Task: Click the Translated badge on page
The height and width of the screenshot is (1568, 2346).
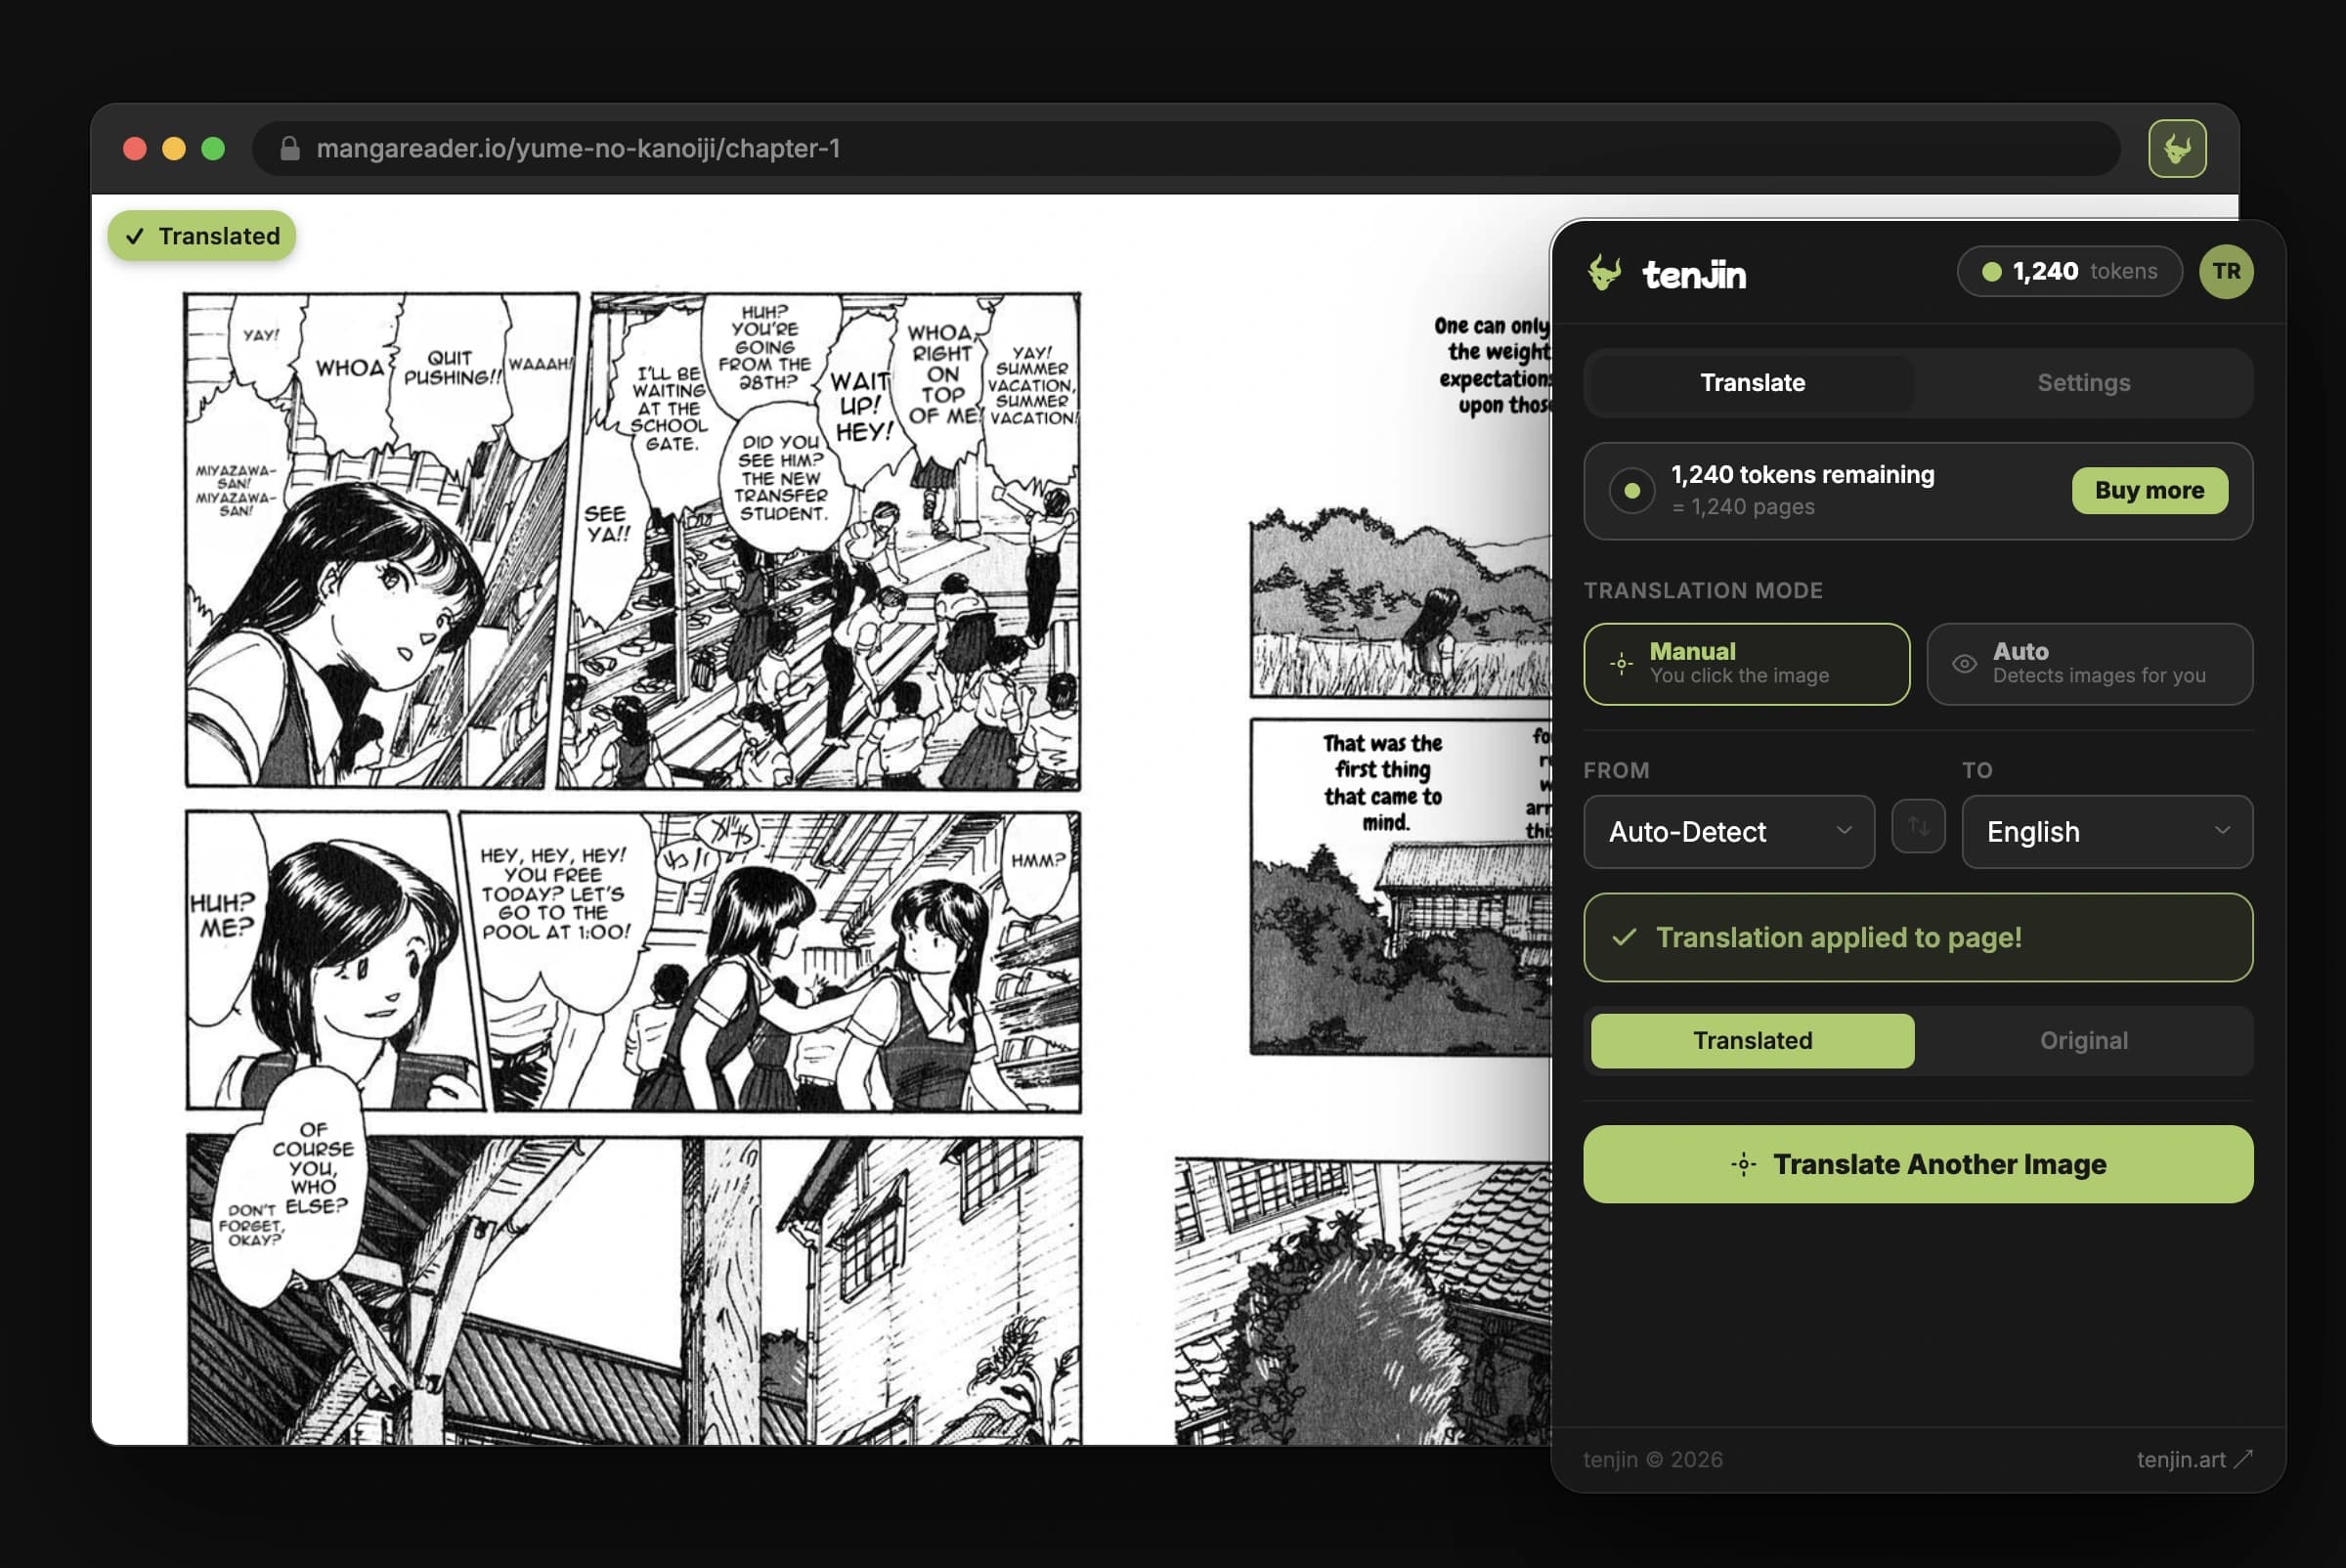Action: pos(202,236)
